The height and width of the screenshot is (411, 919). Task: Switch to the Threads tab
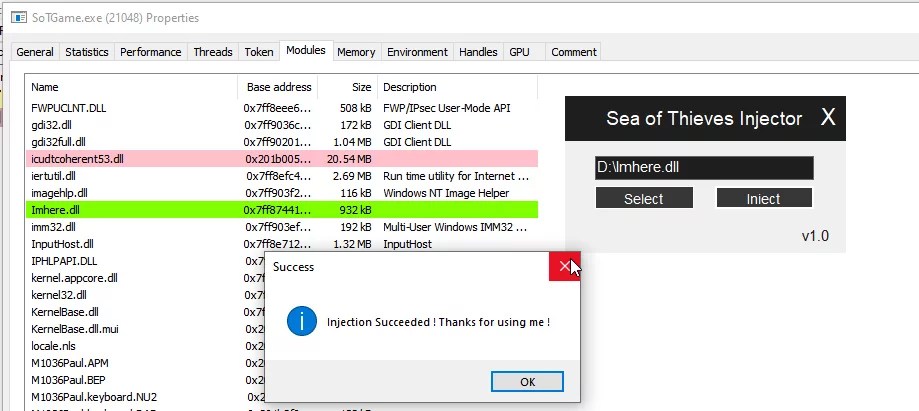[213, 52]
